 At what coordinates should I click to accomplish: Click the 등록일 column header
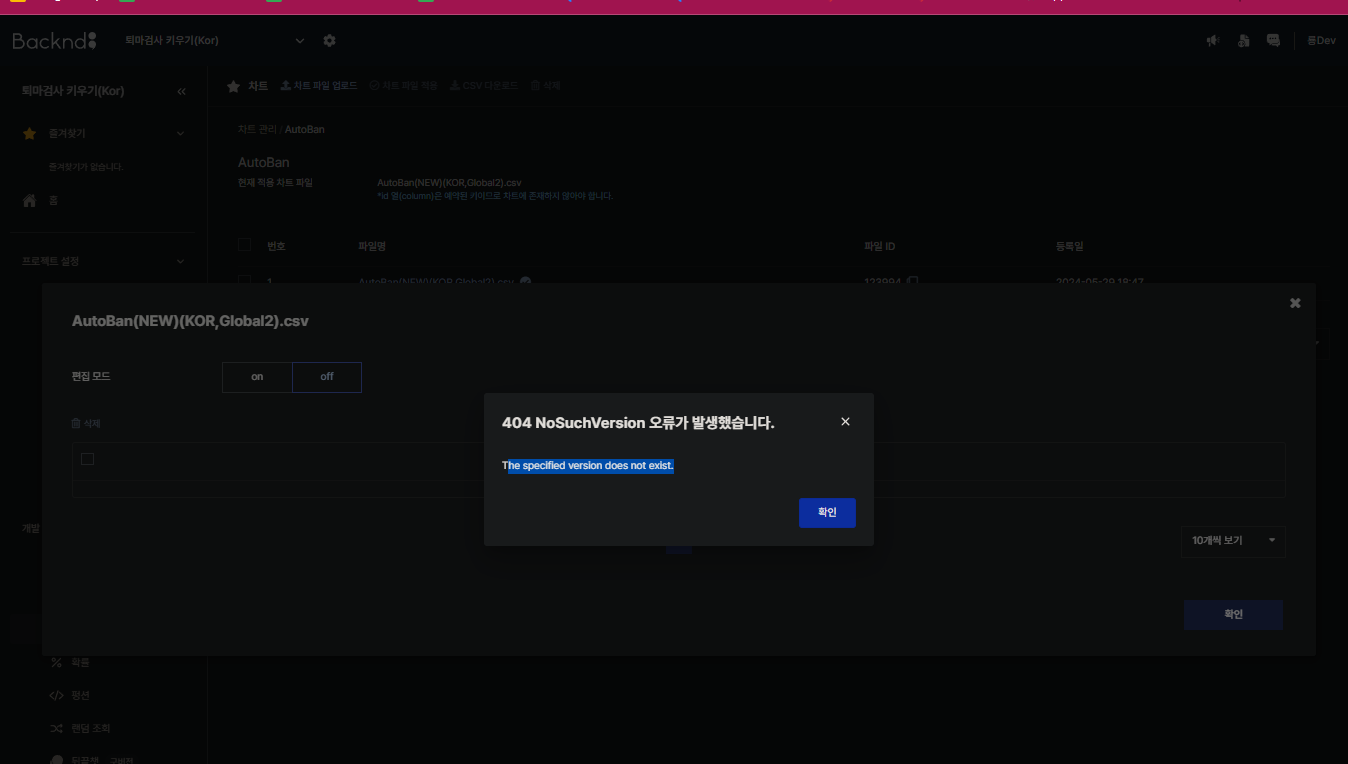pyautogui.click(x=1070, y=246)
